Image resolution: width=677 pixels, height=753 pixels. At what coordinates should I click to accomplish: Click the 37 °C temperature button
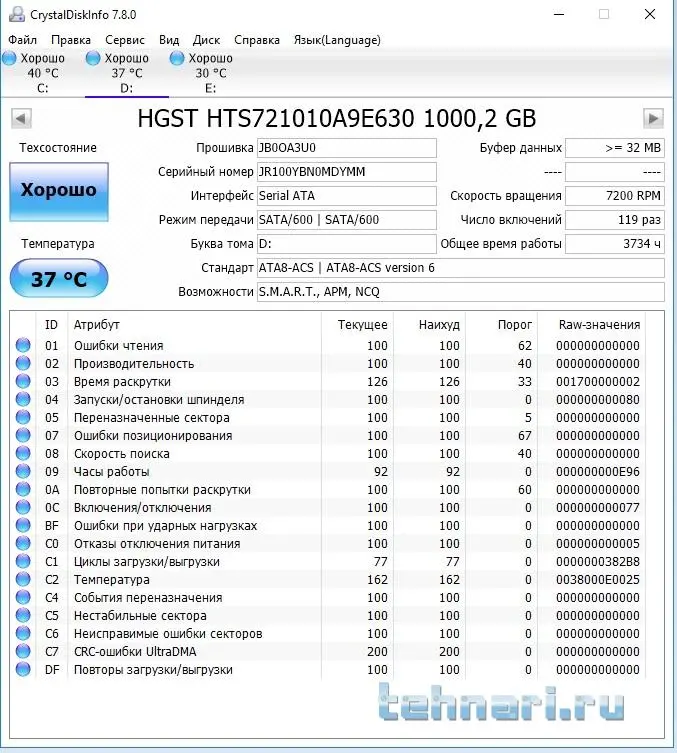click(59, 279)
